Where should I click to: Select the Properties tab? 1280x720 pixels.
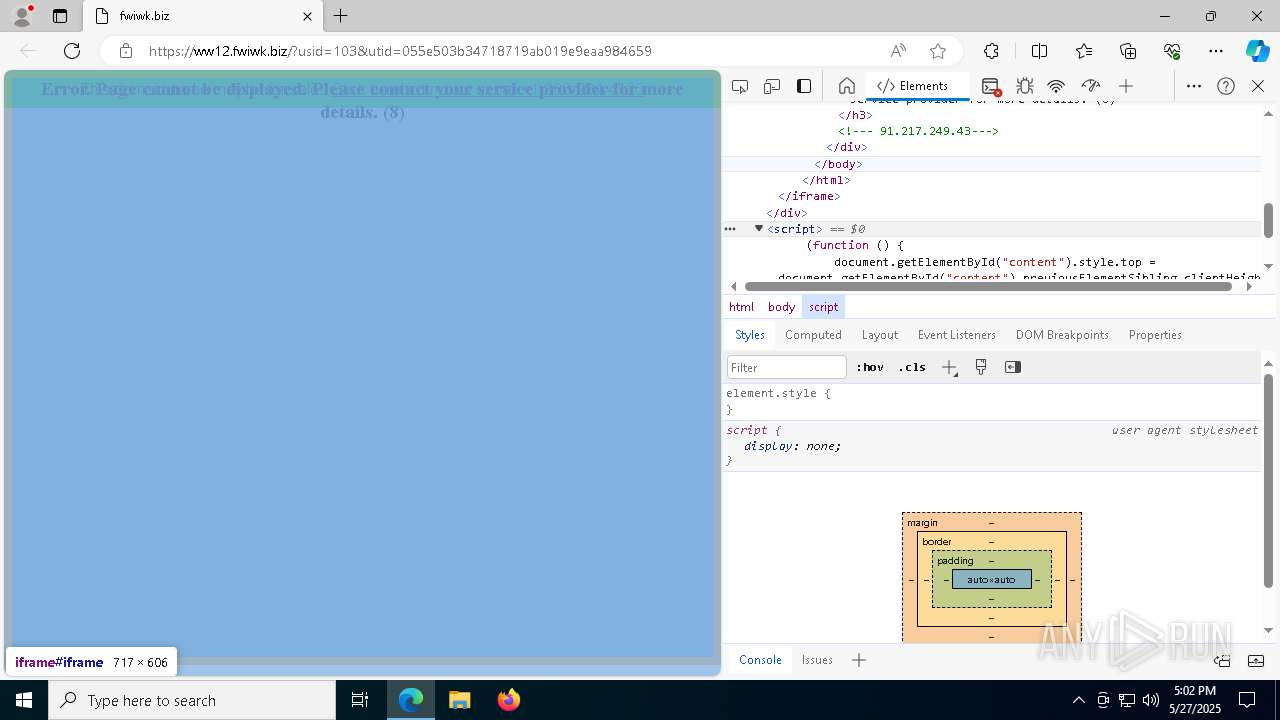1155,335
